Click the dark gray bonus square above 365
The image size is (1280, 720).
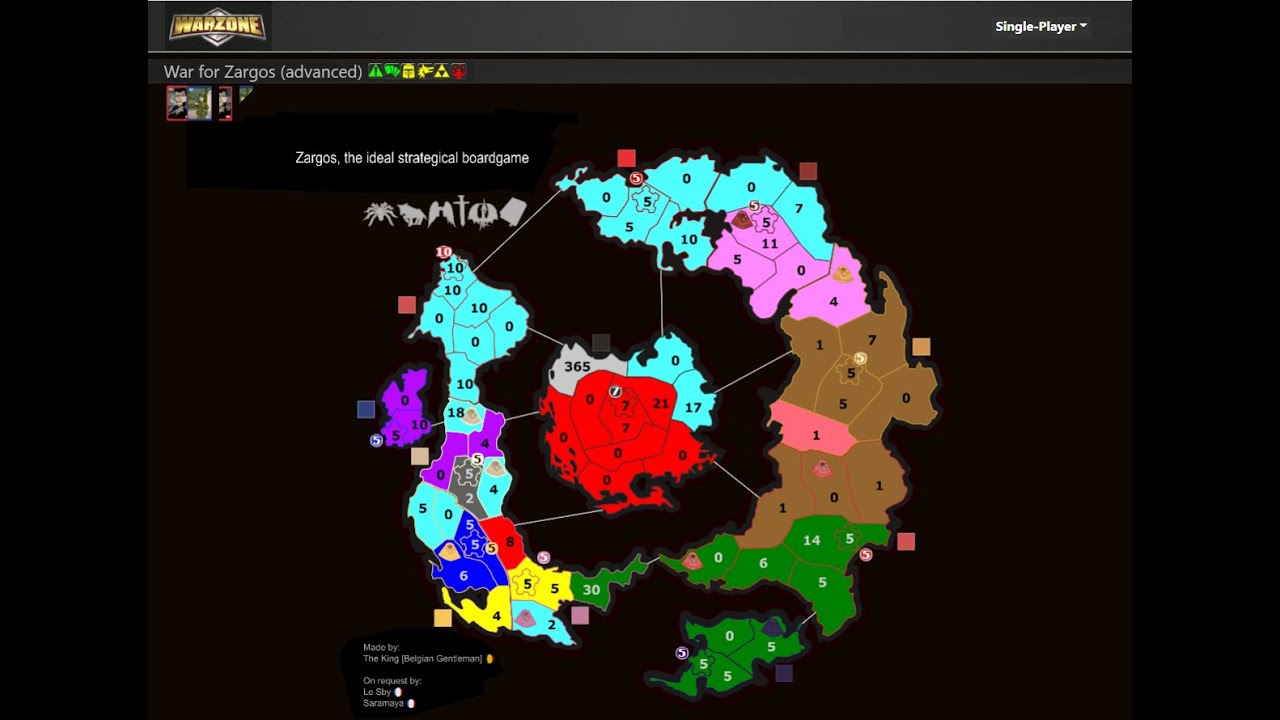pyautogui.click(x=600, y=343)
